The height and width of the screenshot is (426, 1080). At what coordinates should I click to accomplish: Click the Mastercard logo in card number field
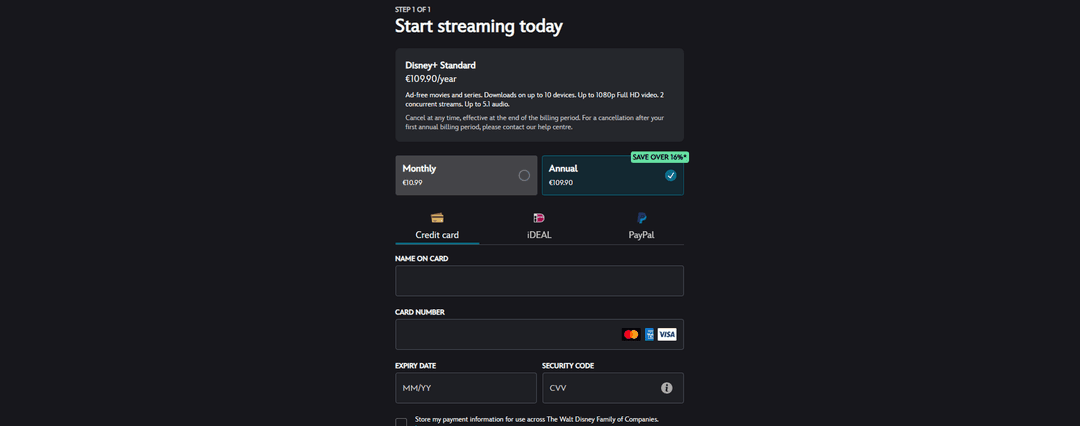pyautogui.click(x=630, y=334)
